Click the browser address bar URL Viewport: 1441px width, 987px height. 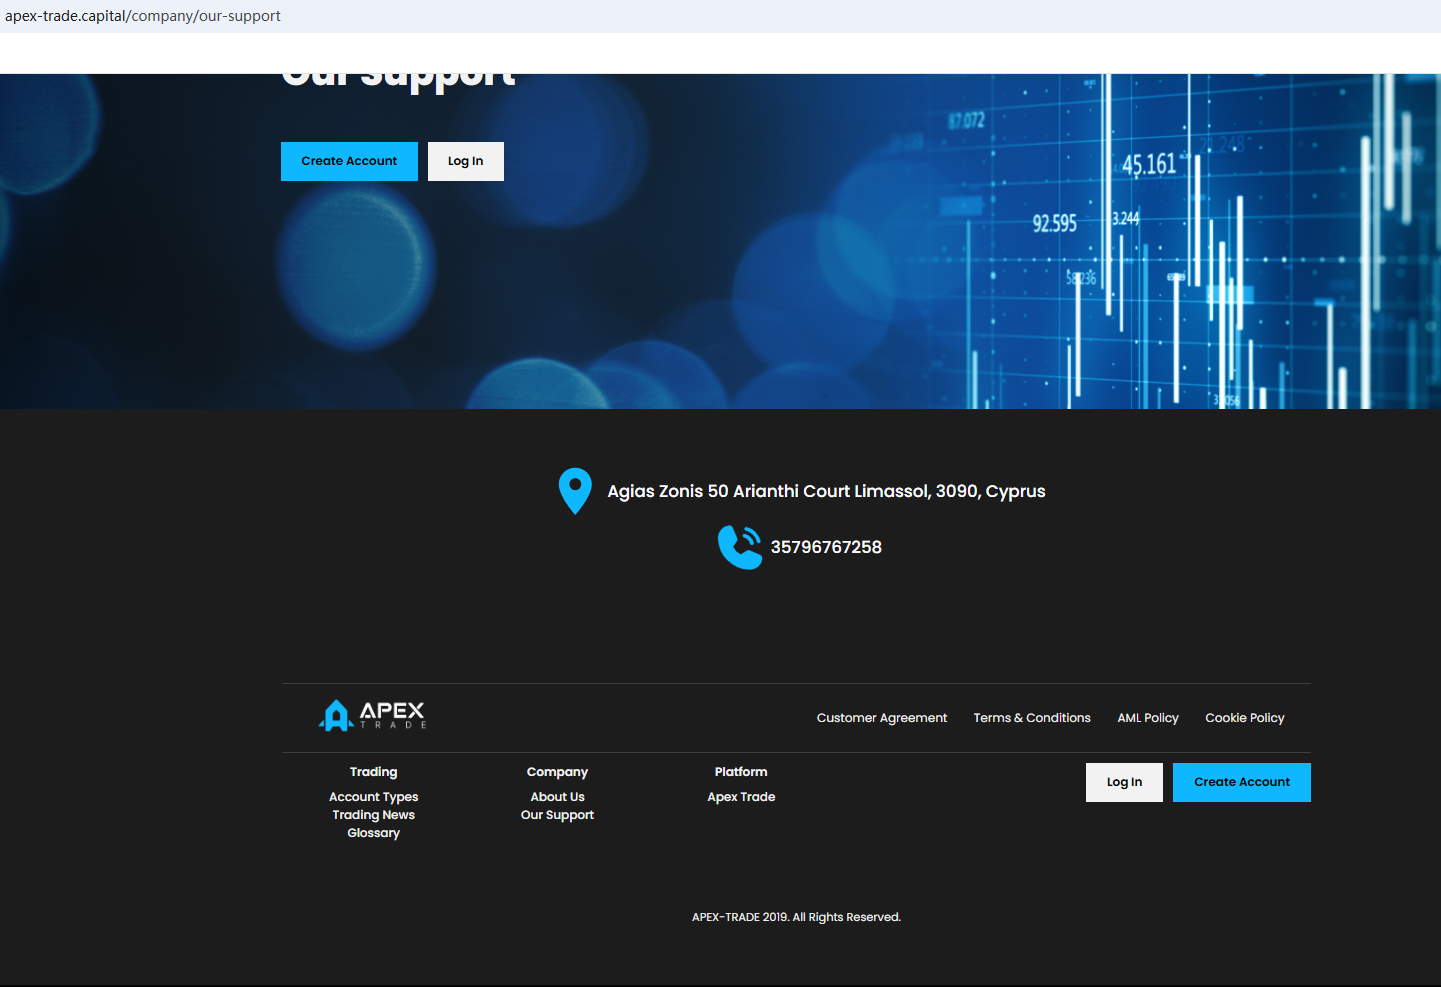point(143,16)
